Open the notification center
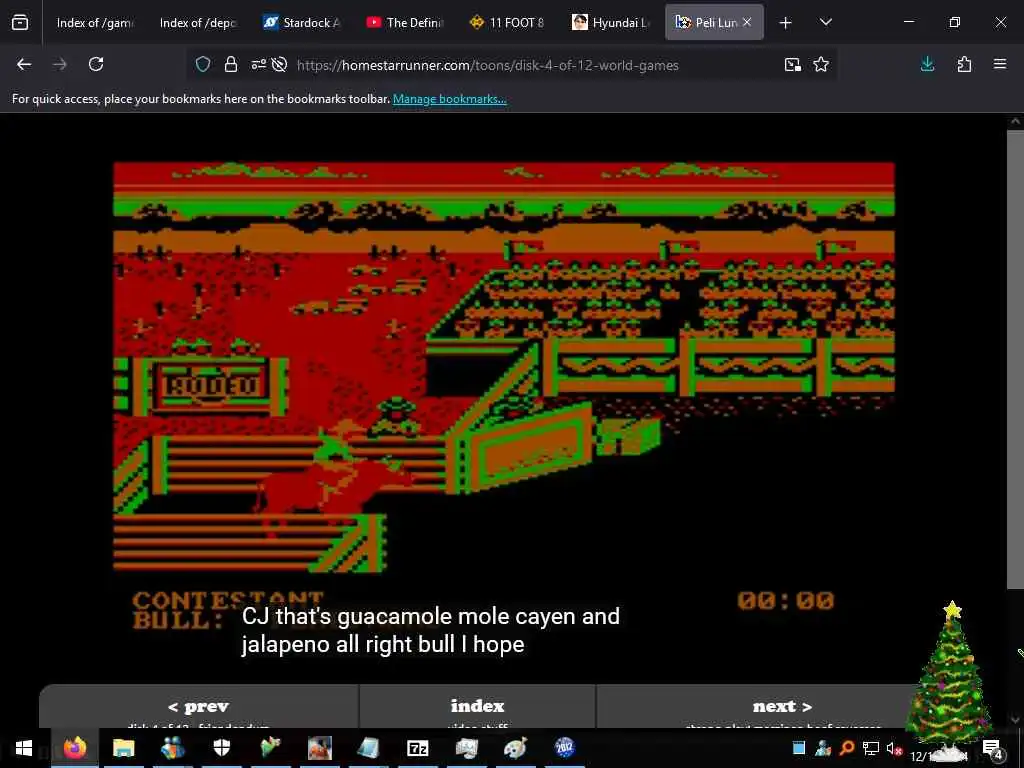 pos(993,749)
